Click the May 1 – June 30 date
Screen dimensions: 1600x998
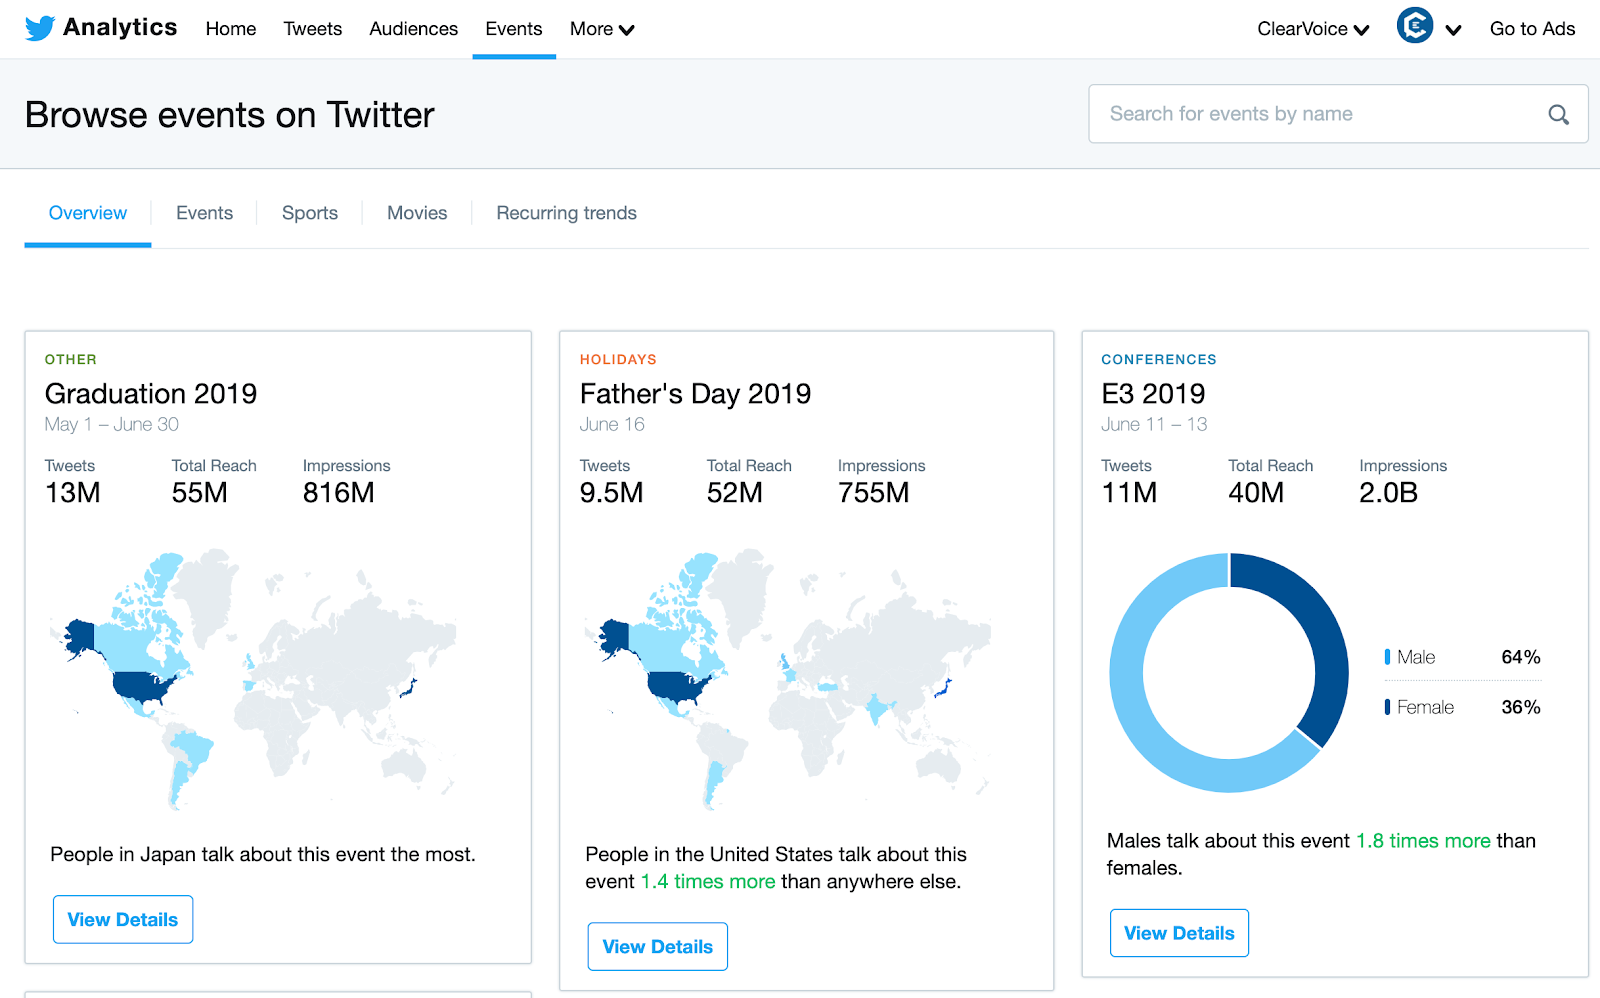(112, 424)
